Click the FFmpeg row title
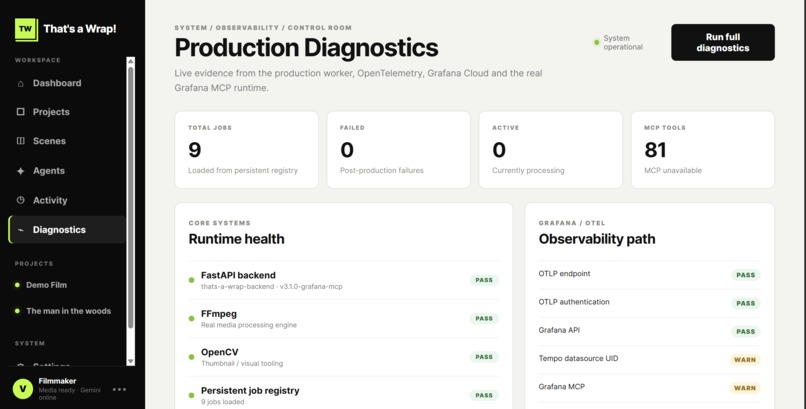This screenshot has height=409, width=806. (x=219, y=314)
